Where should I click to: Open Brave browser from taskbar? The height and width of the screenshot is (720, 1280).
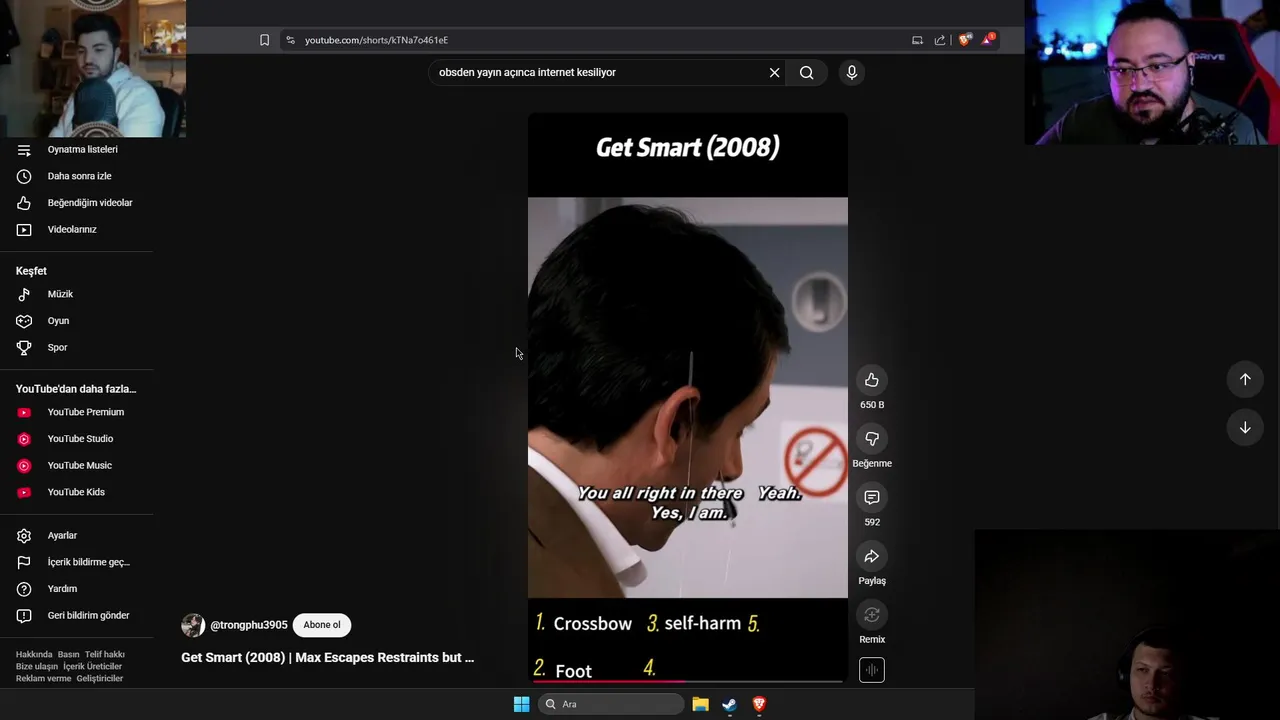pyautogui.click(x=759, y=704)
